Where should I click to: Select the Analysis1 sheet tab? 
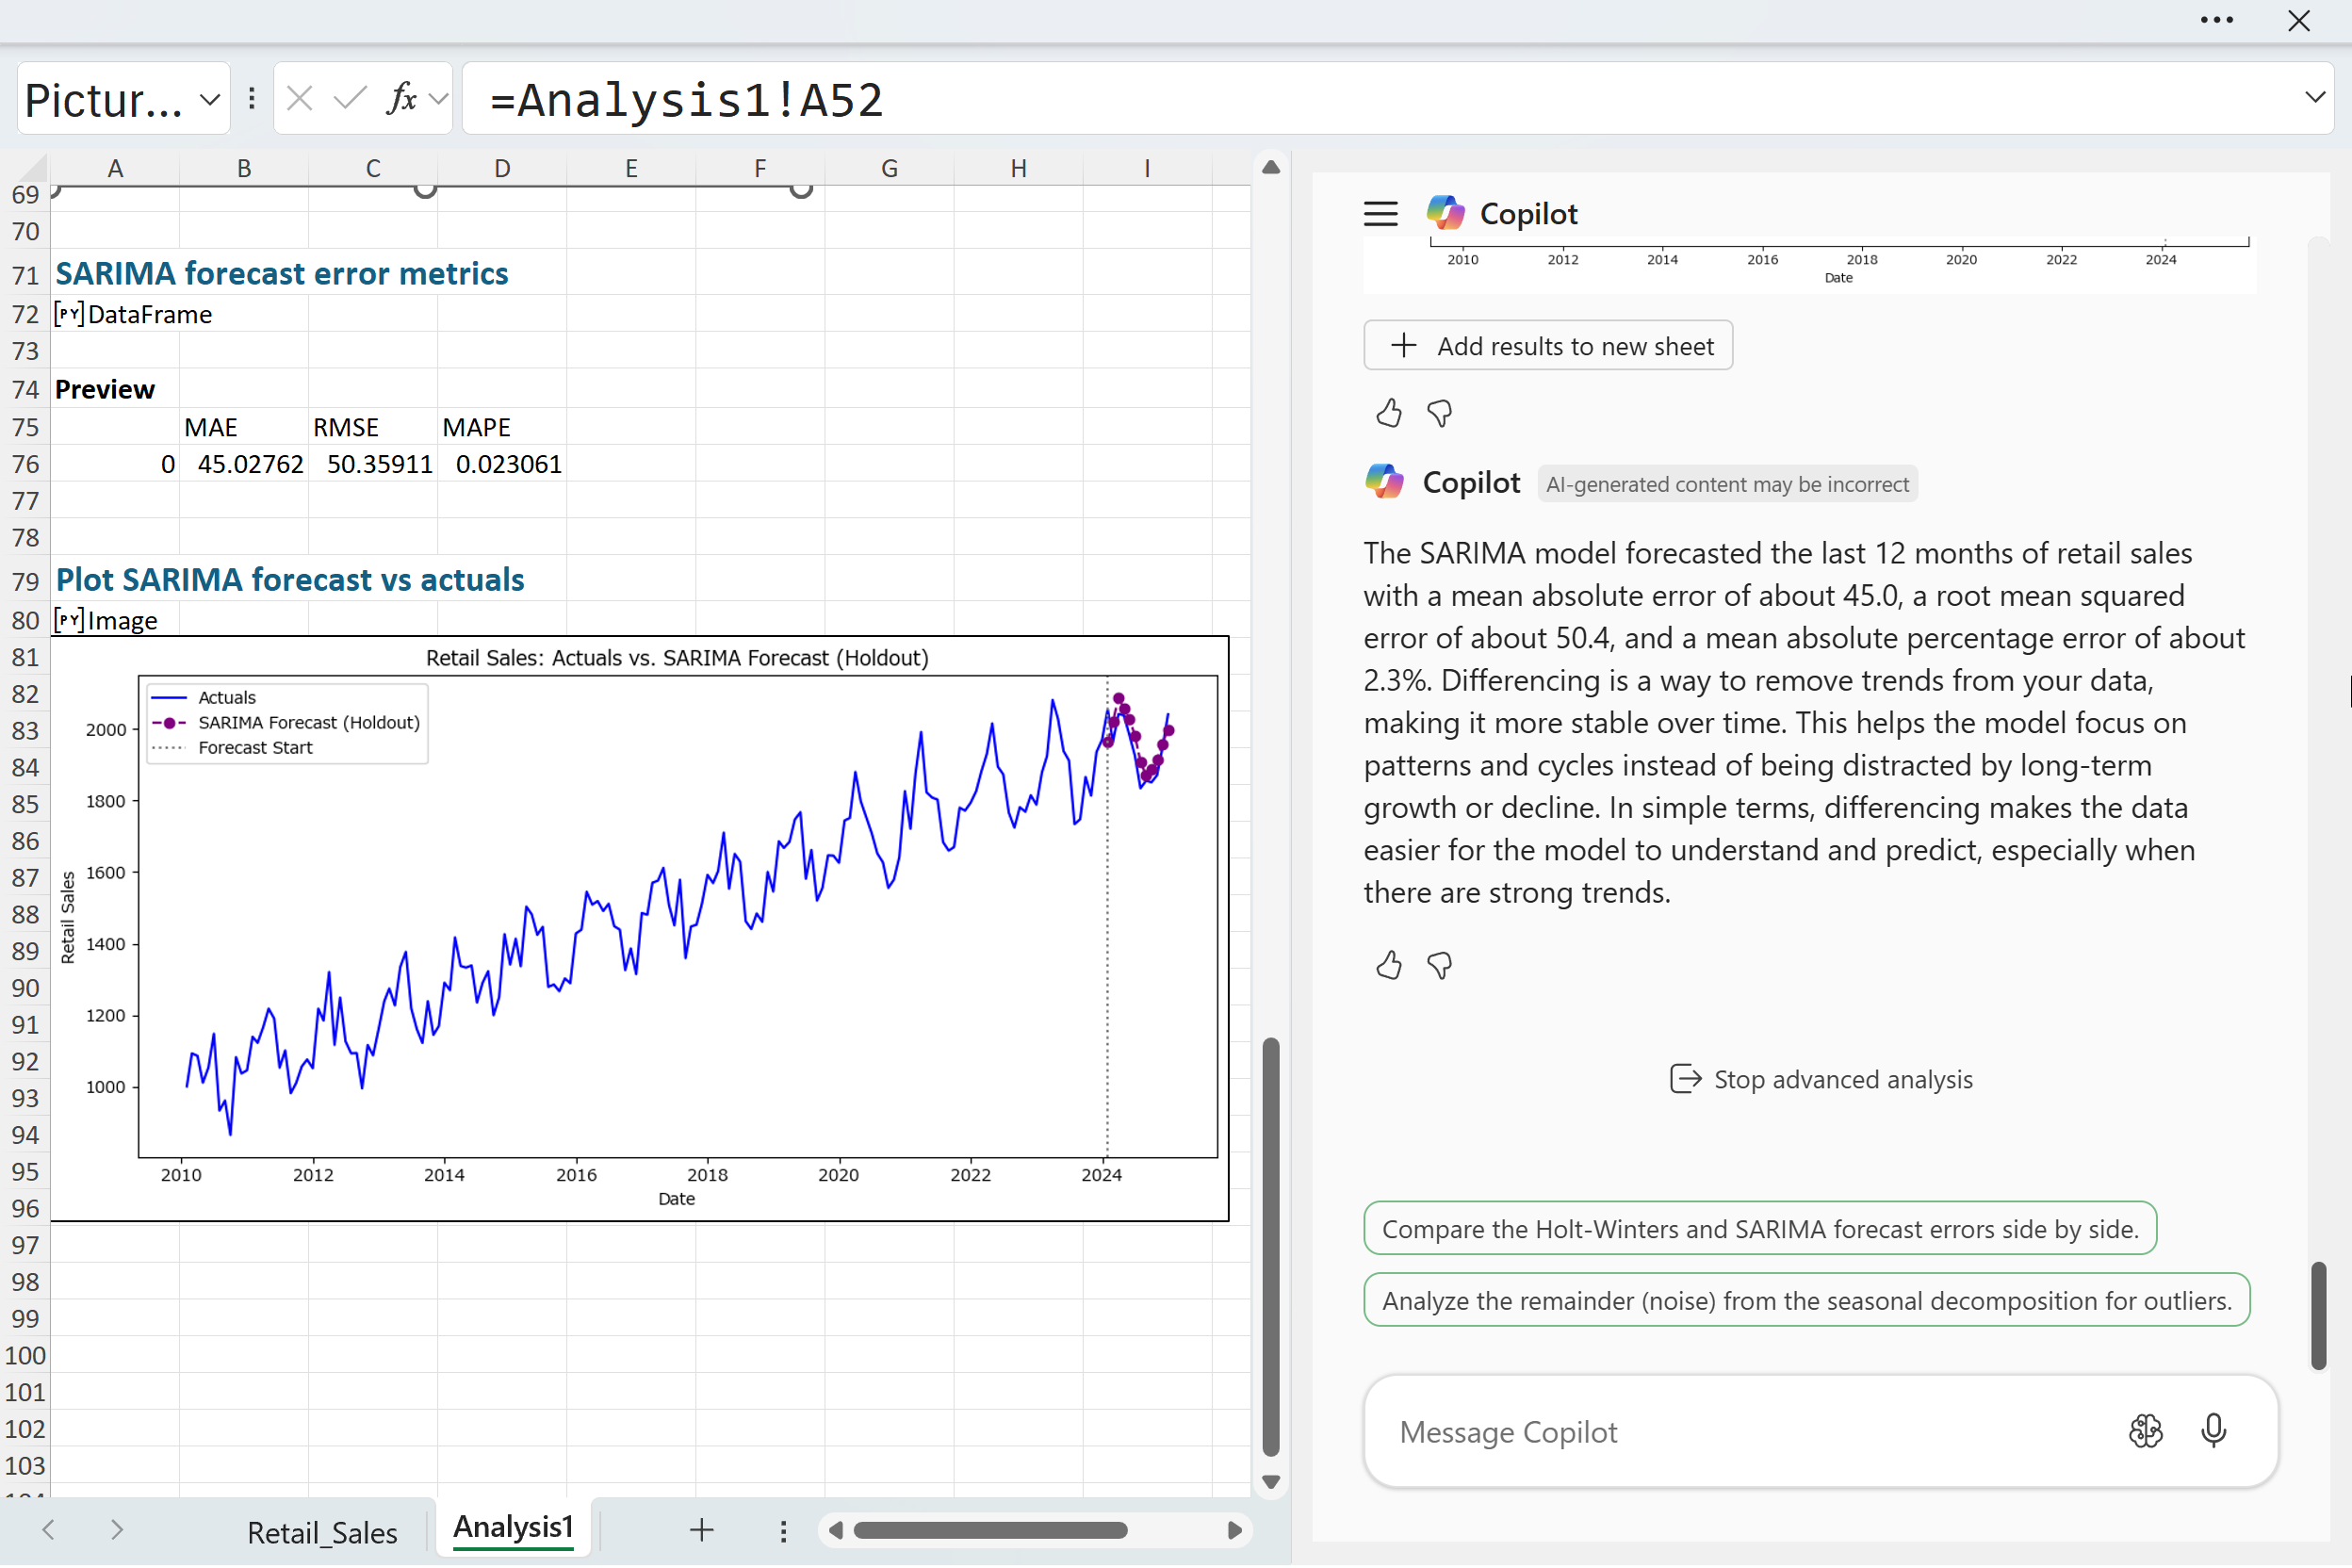513,1527
